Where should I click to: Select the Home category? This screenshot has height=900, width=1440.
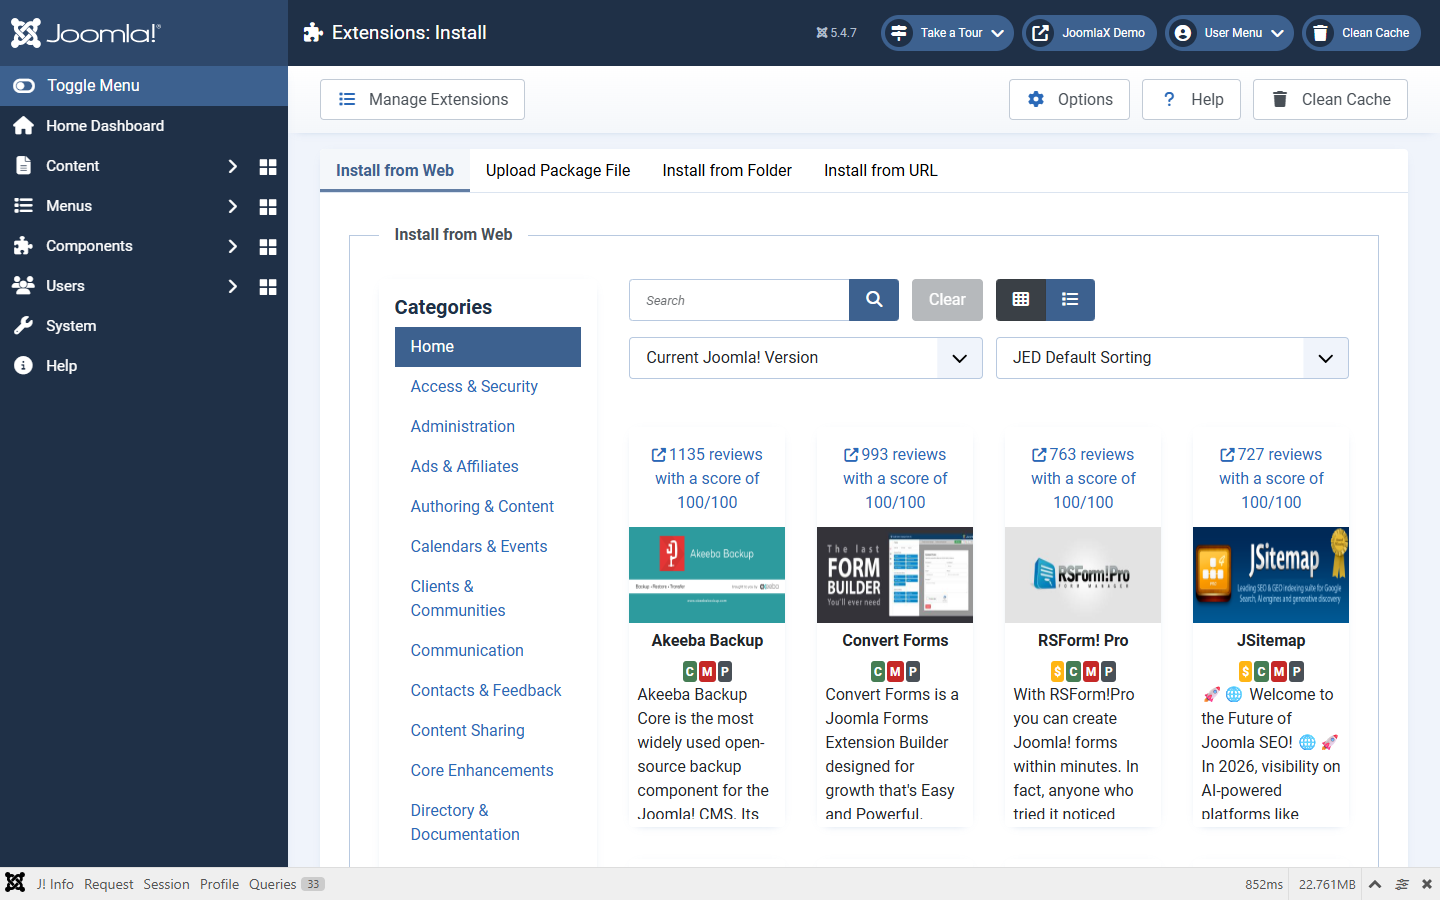pyautogui.click(x=488, y=347)
